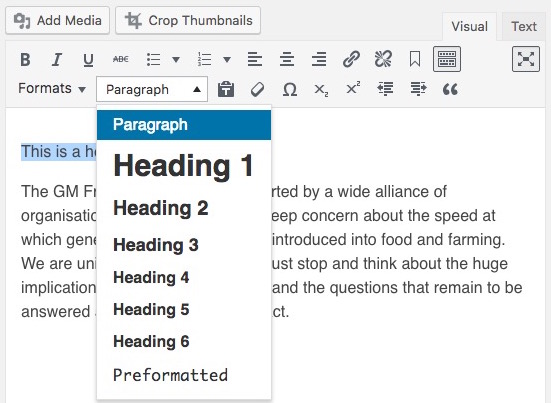Apply strikethrough with the ABC icon

point(121,59)
